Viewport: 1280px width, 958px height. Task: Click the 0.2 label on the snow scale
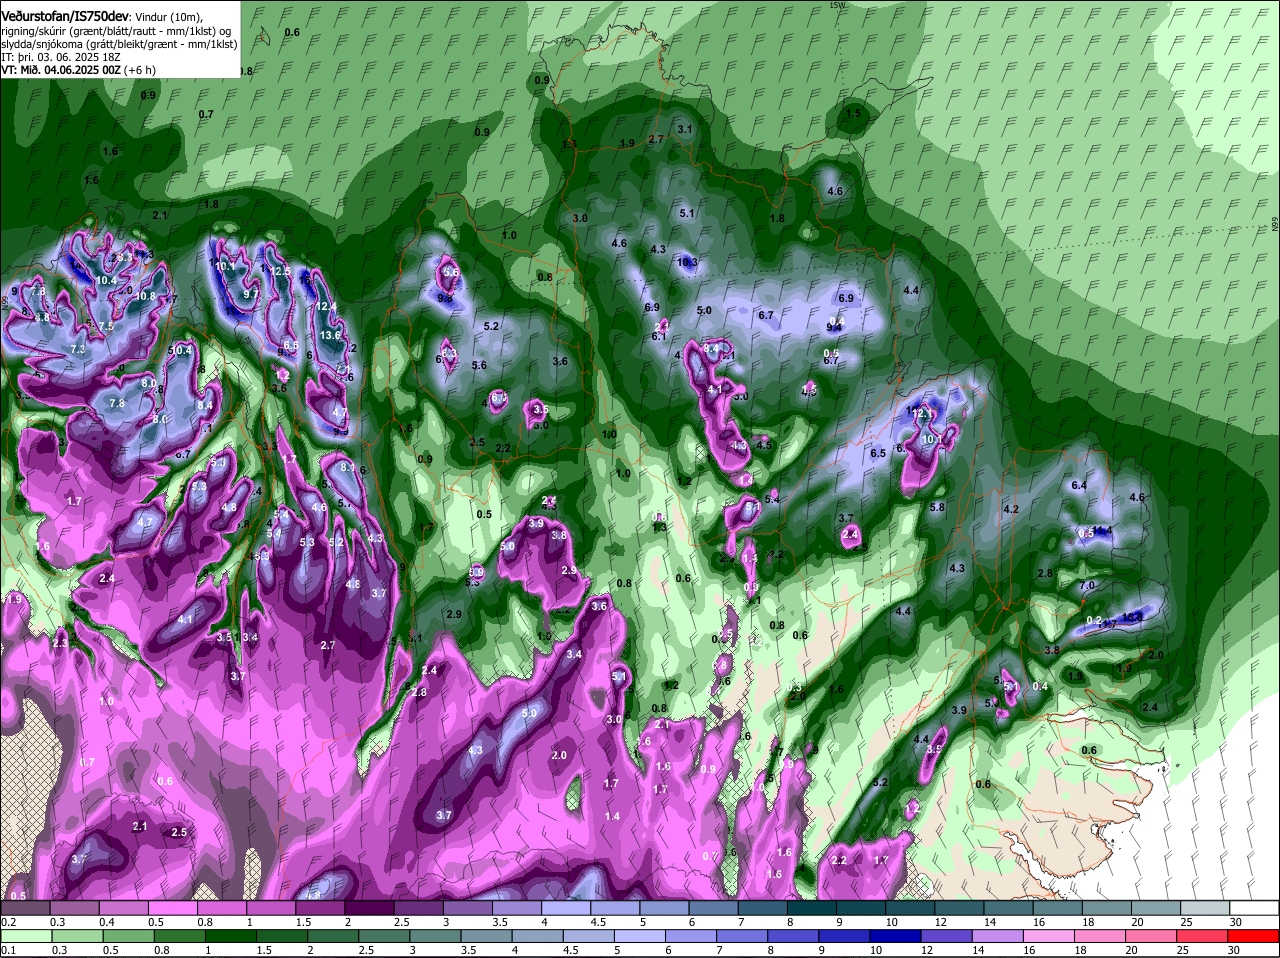pyautogui.click(x=8, y=922)
